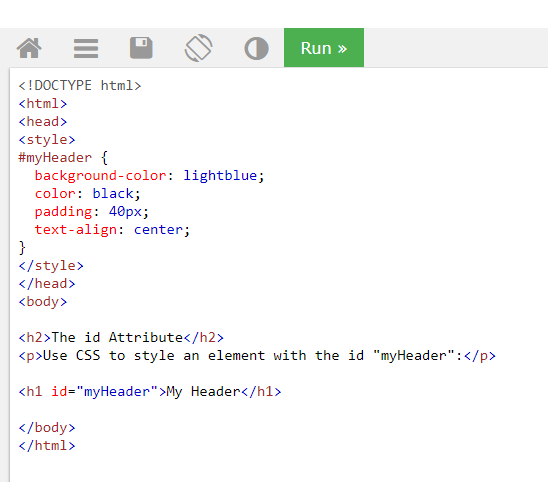Open the hamburger menu icon

click(86, 48)
